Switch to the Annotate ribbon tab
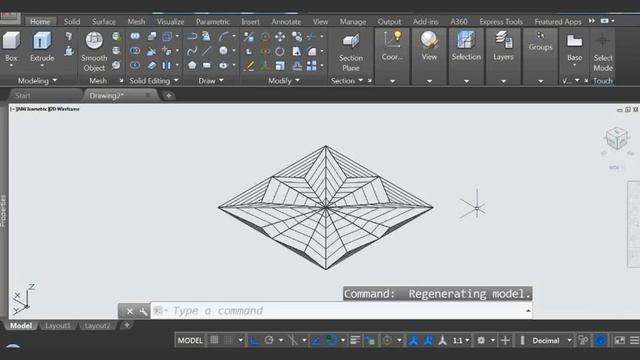The image size is (640, 360). coord(286,22)
